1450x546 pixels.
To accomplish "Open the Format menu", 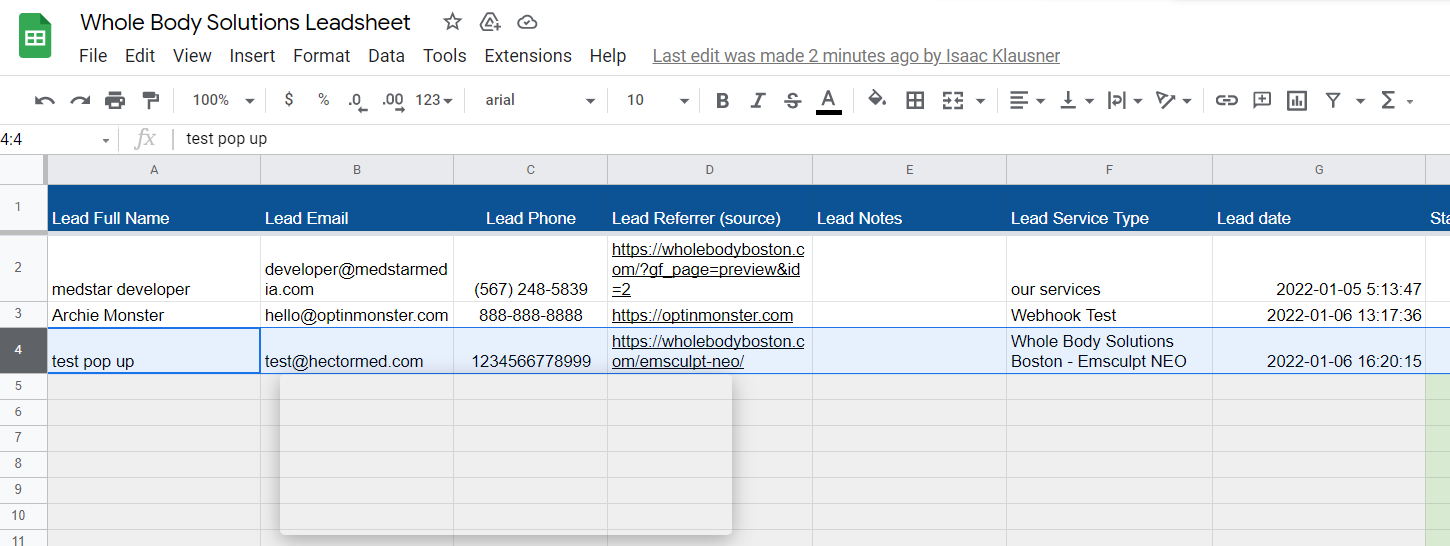I will (x=322, y=56).
